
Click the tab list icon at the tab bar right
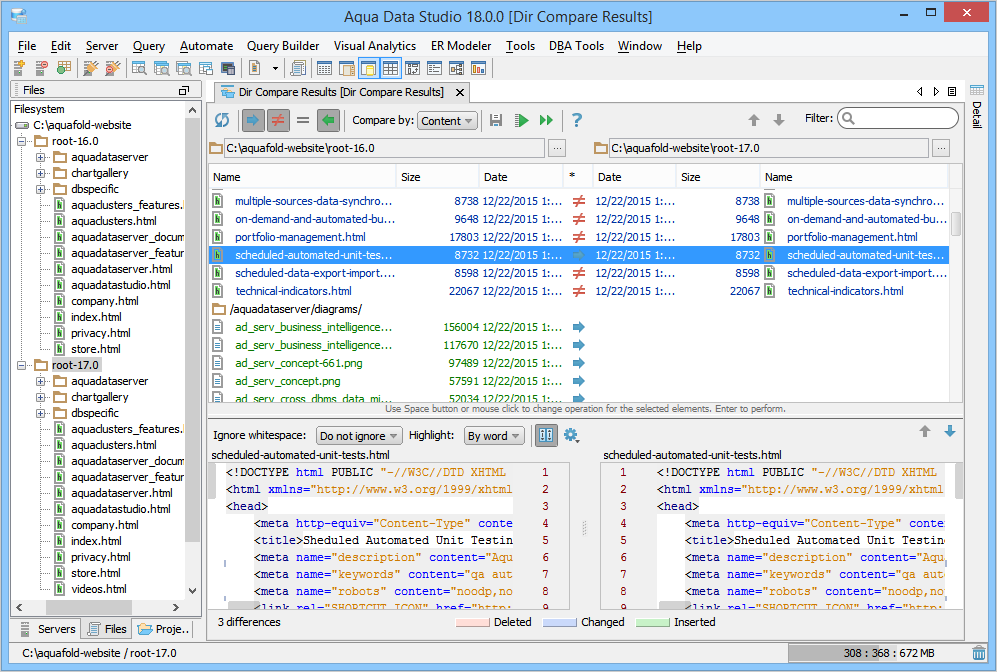[x=952, y=92]
